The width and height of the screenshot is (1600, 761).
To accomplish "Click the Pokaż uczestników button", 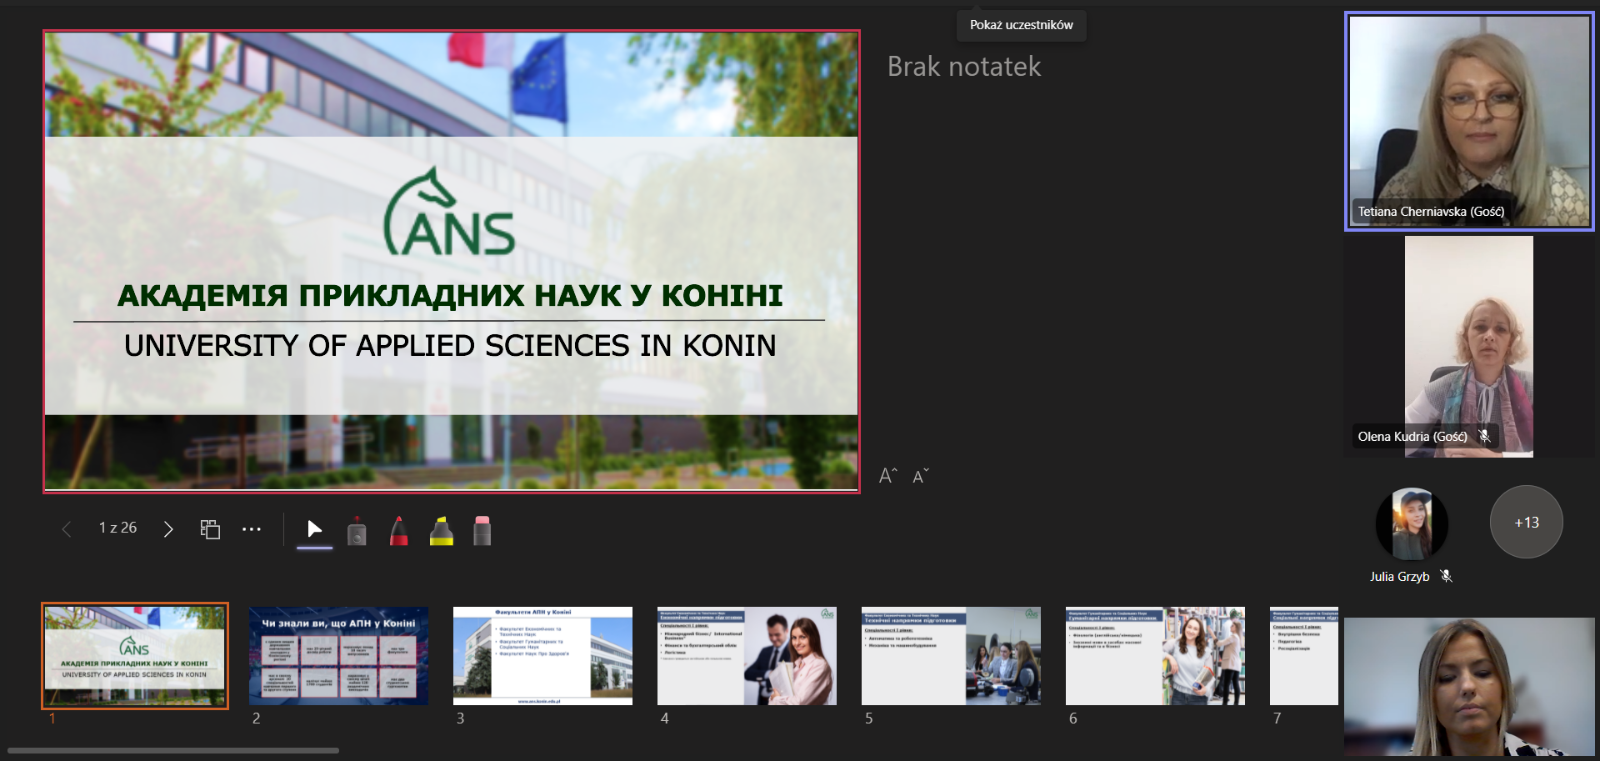I will pyautogui.click(x=1021, y=25).
